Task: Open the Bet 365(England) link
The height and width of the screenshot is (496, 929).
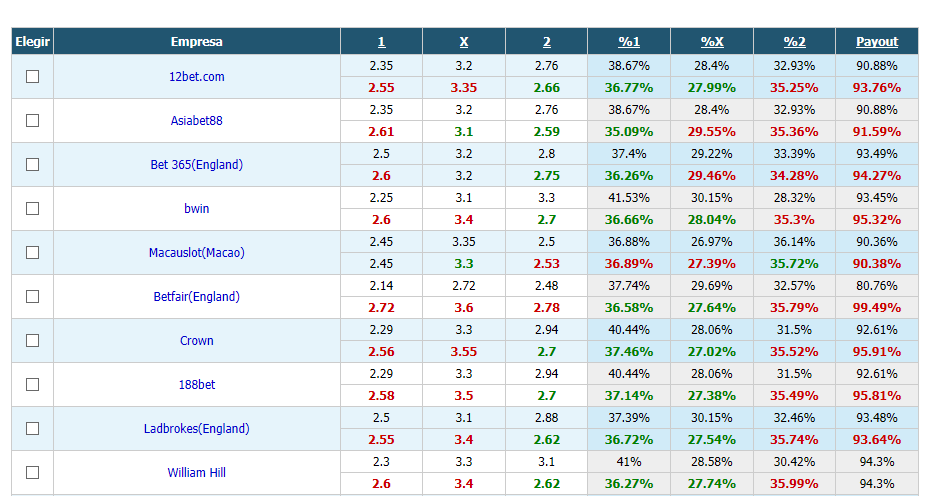Action: pos(197,165)
